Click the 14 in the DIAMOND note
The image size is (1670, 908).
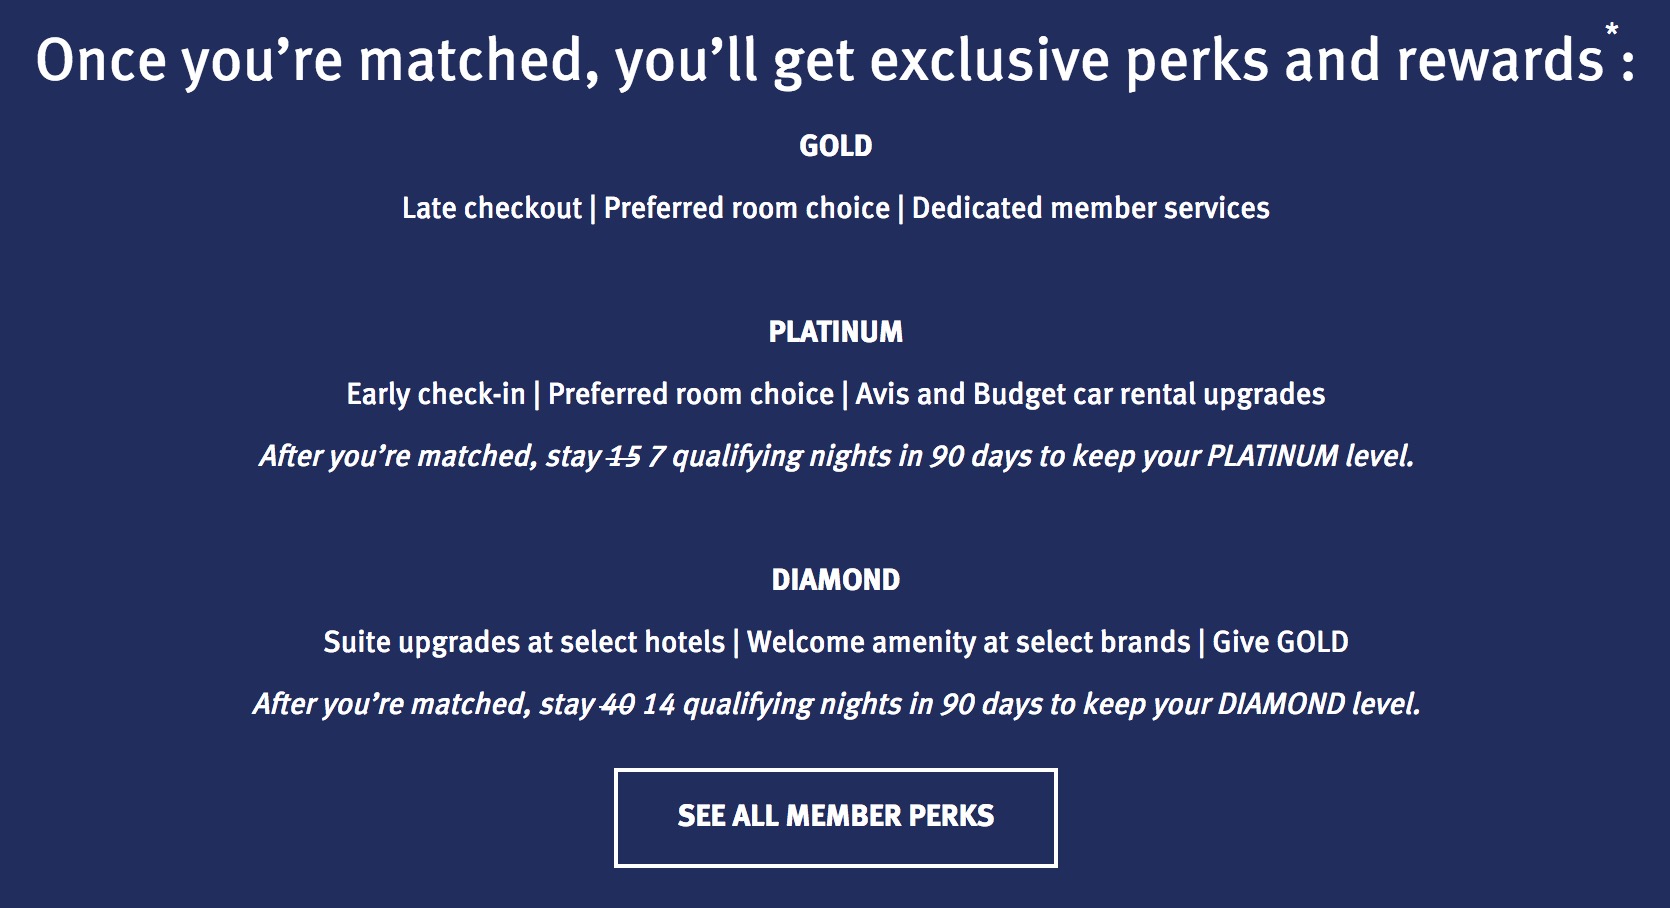pos(659,705)
